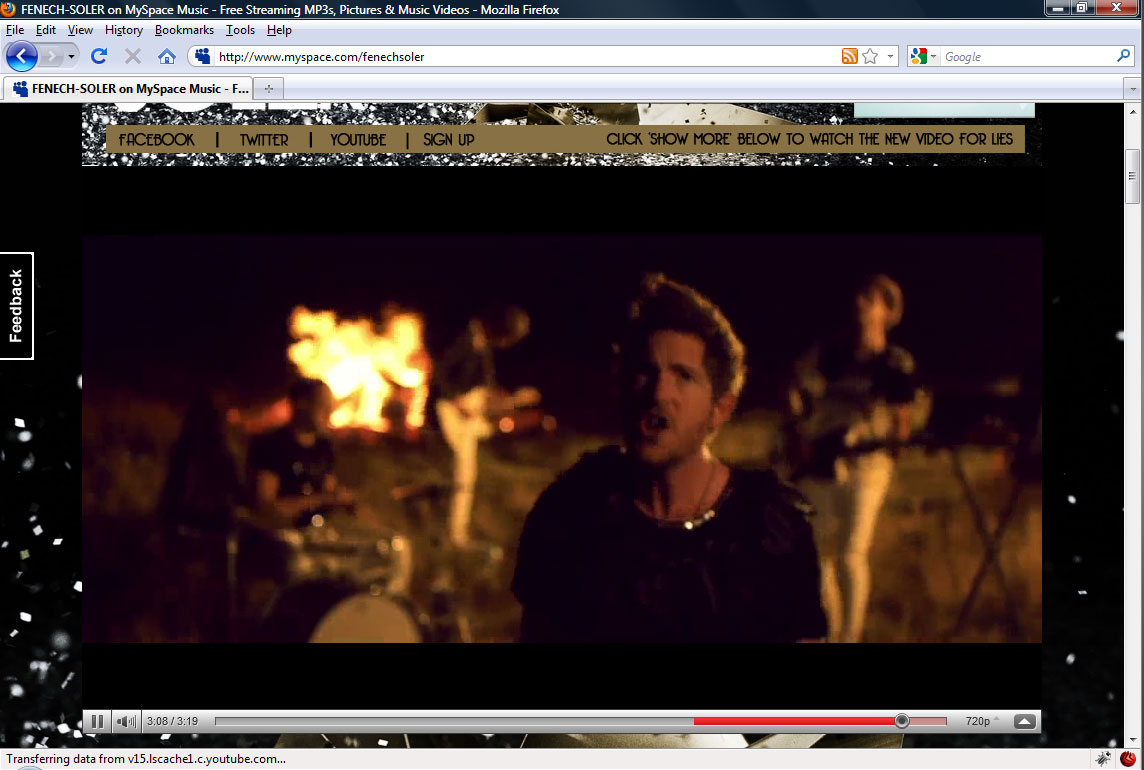Open the list all tabs dropdown
This screenshot has height=770, width=1144.
(1132, 88)
